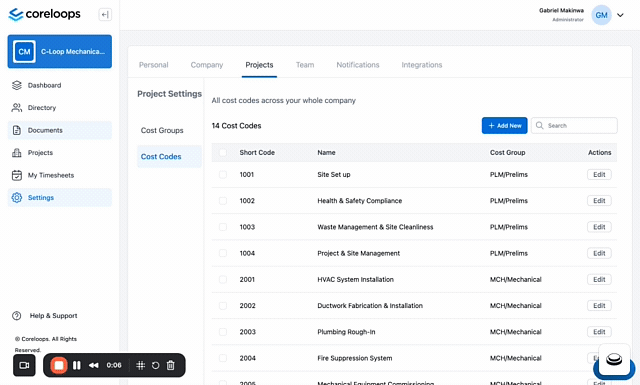Click MCH/Mechanical in the 2003 row

516,332
